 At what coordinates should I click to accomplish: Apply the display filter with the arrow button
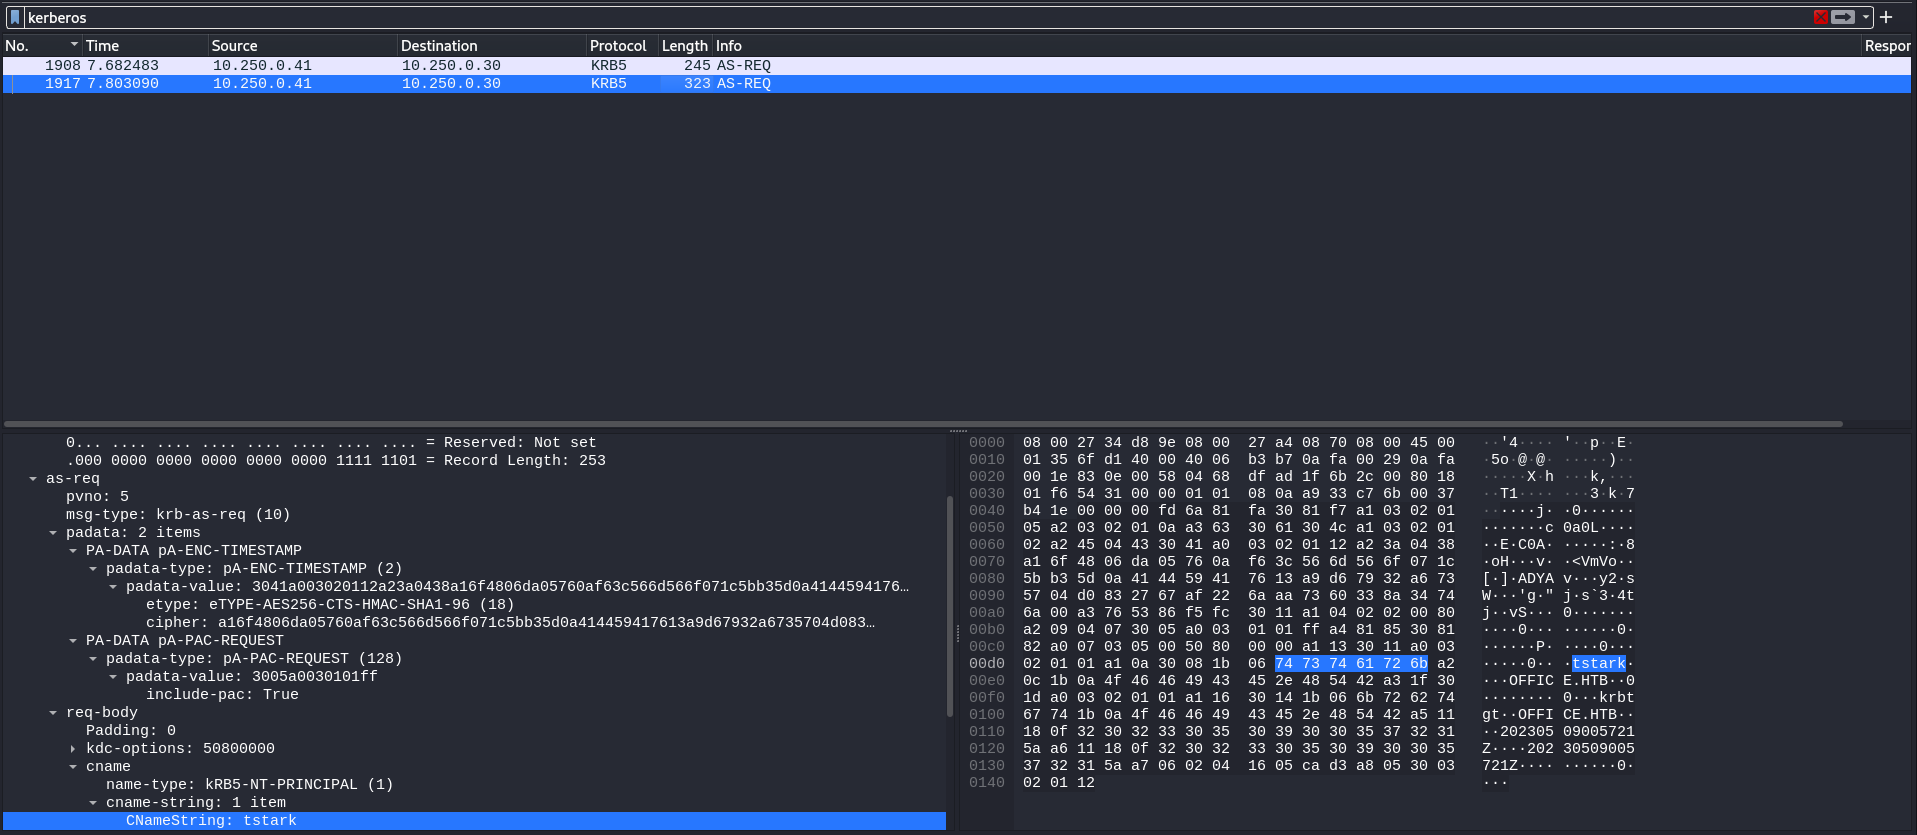pyautogui.click(x=1842, y=17)
